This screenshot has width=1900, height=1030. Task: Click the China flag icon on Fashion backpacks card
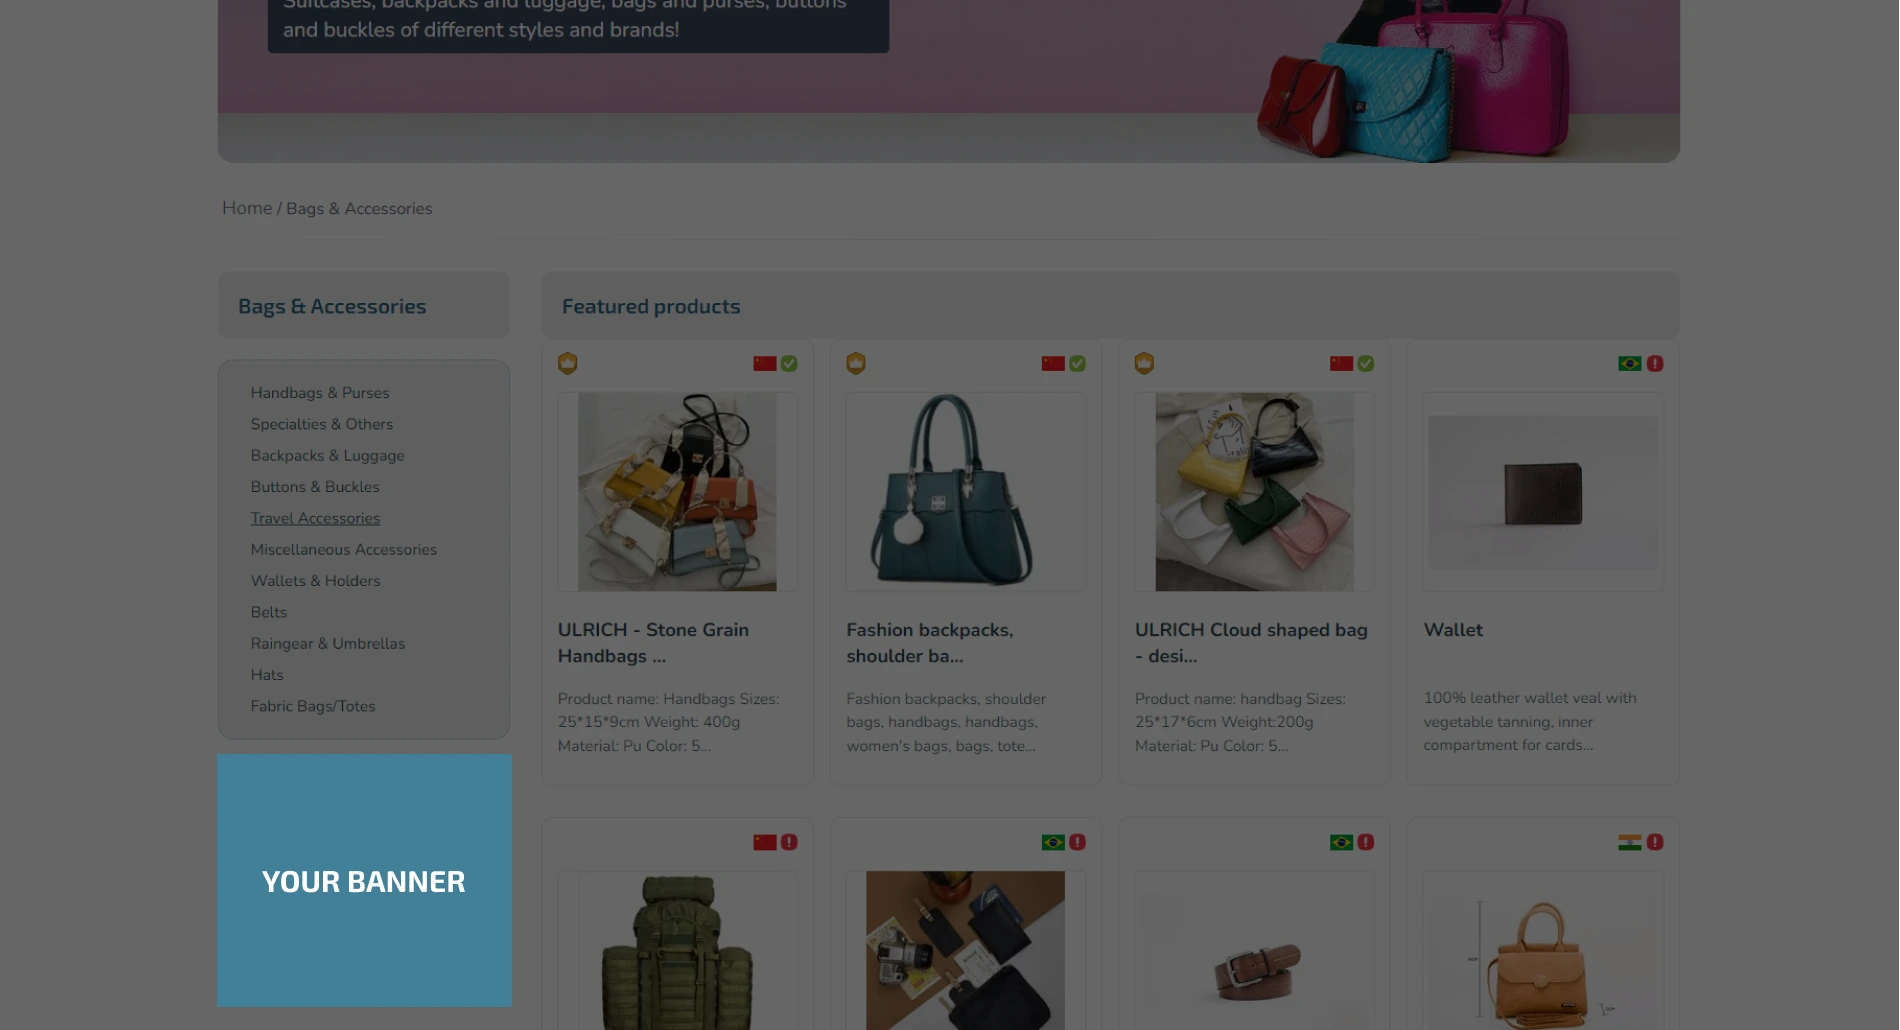pyautogui.click(x=1053, y=363)
